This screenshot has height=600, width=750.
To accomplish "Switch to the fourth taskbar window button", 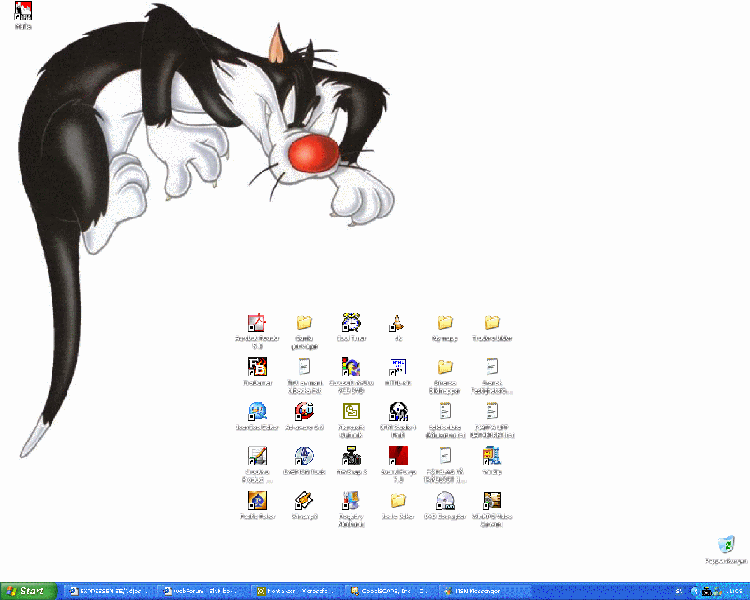I will pos(390,591).
